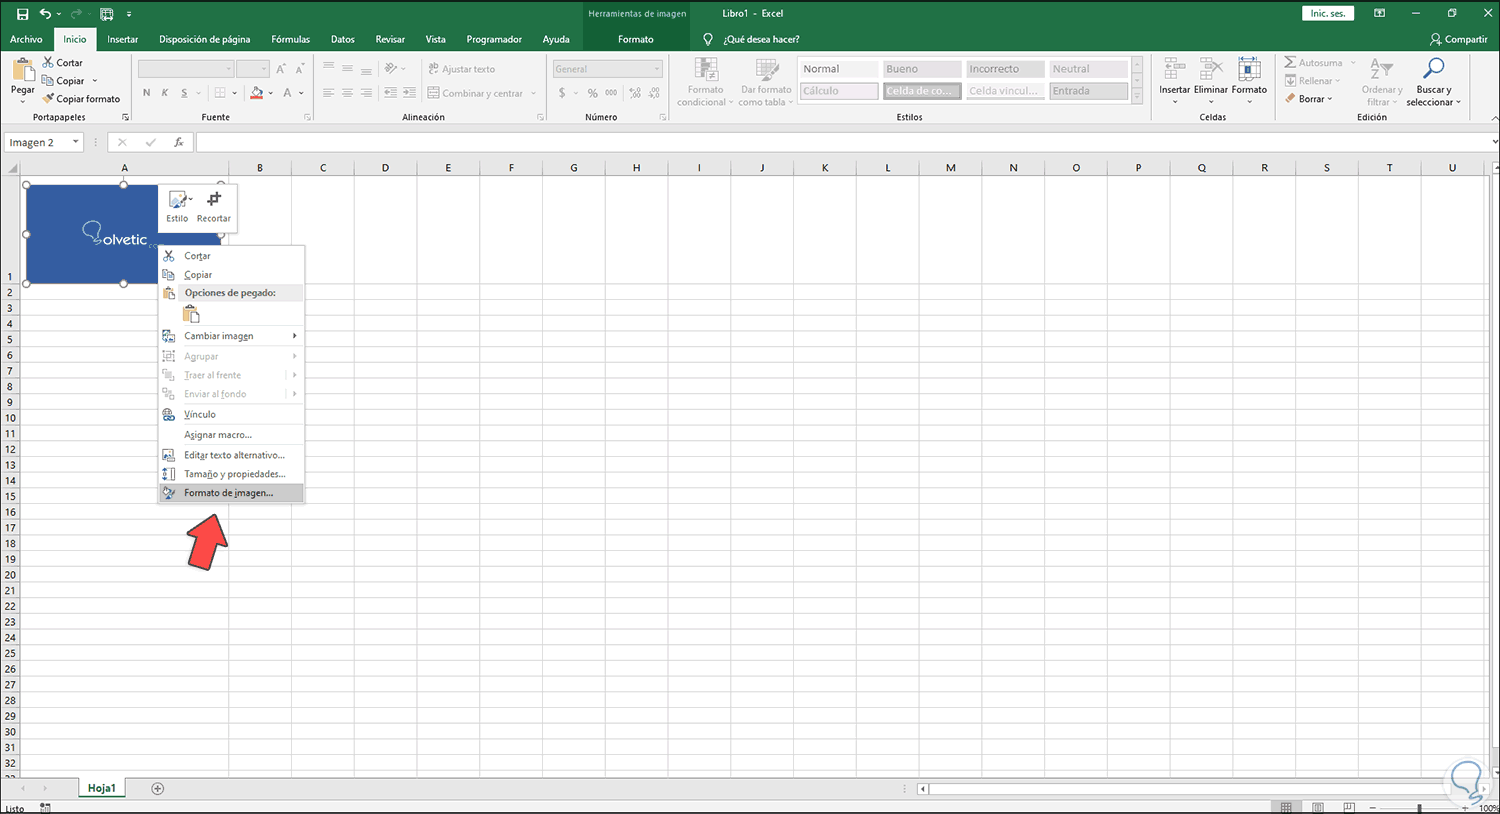The image size is (1500, 814).
Task: Click the Compartir share button
Action: (1459, 39)
